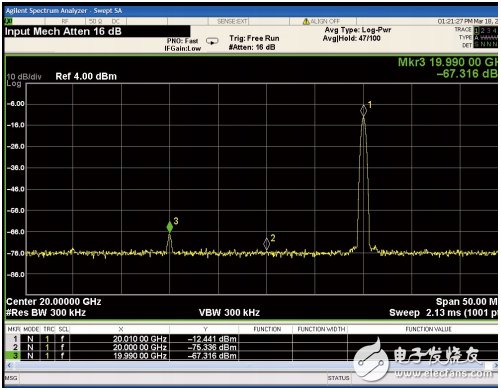Click marker 1 diamond on the trace peak

[x=363, y=111]
